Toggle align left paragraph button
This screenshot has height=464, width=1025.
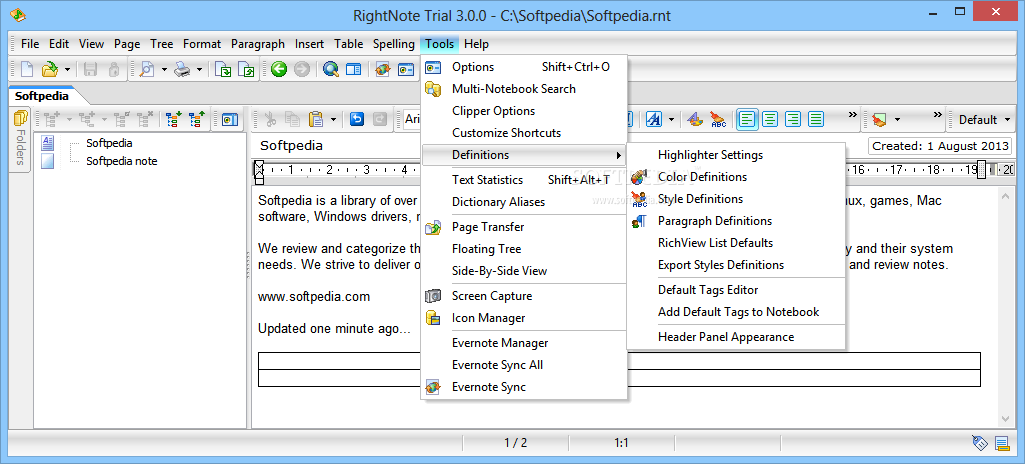(x=748, y=120)
